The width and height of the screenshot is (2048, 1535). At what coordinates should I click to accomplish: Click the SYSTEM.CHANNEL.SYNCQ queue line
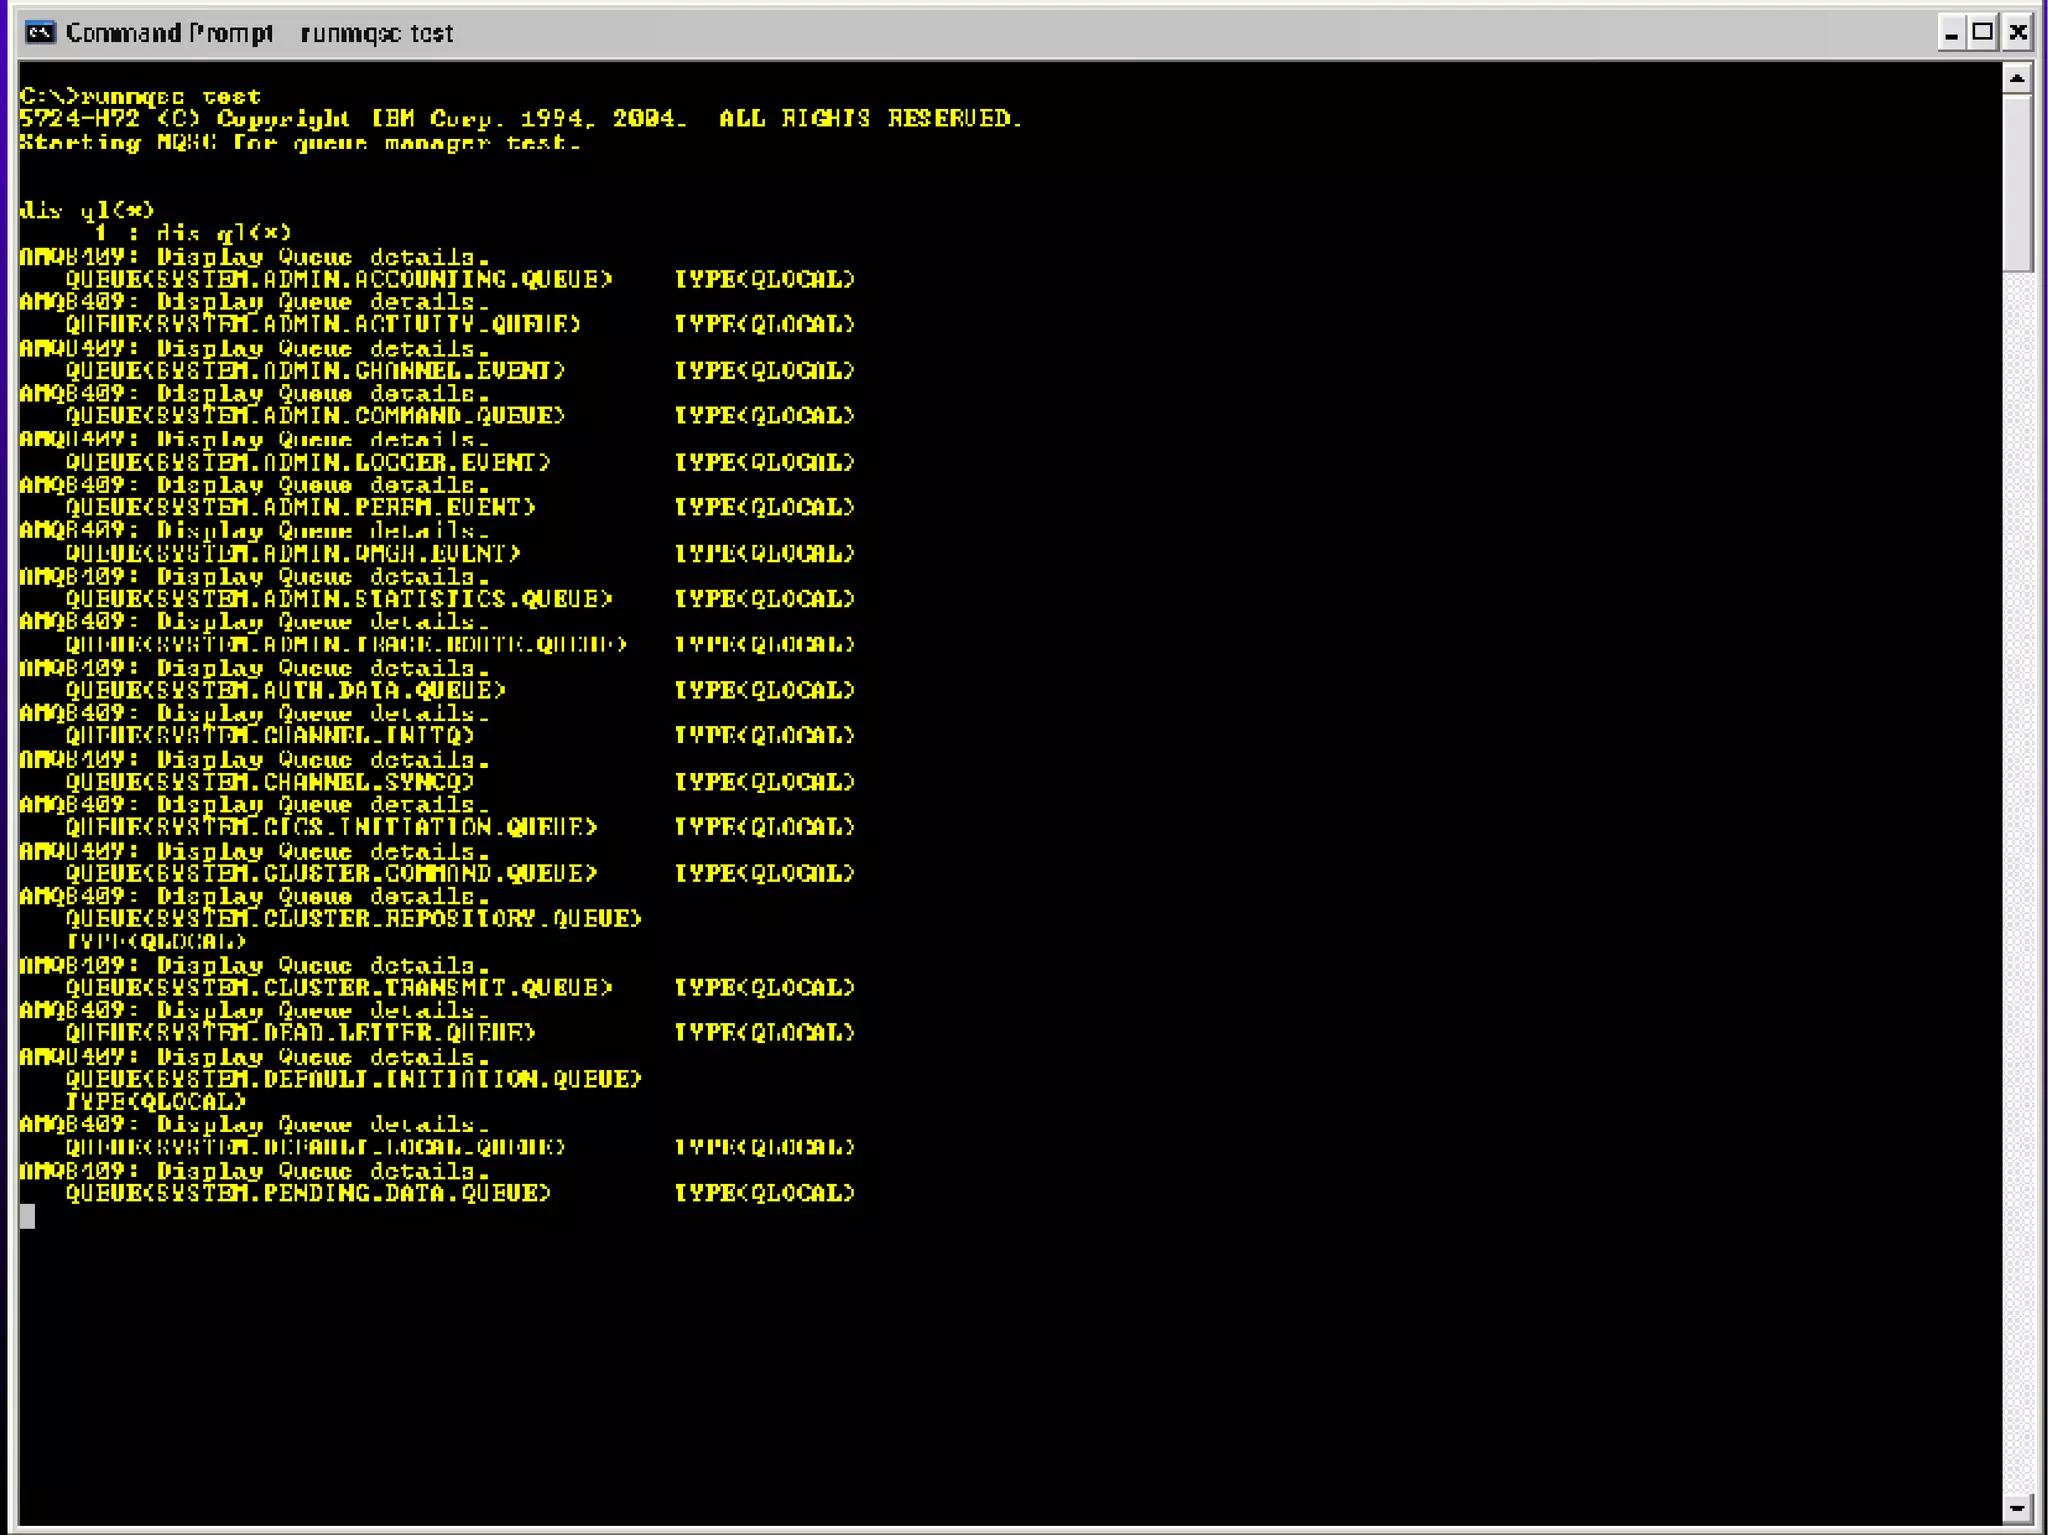[270, 782]
